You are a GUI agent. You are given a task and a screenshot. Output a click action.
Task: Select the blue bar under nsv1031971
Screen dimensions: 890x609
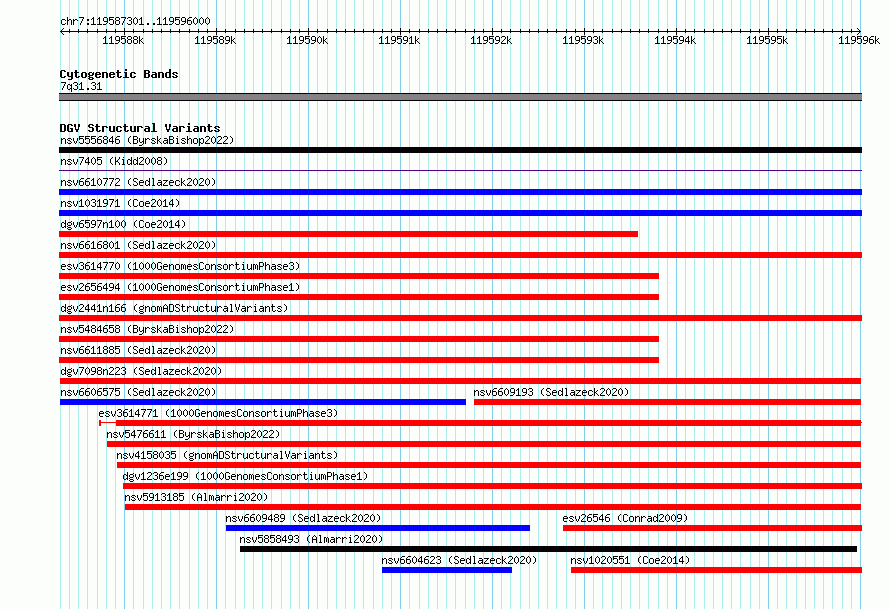coord(460,213)
